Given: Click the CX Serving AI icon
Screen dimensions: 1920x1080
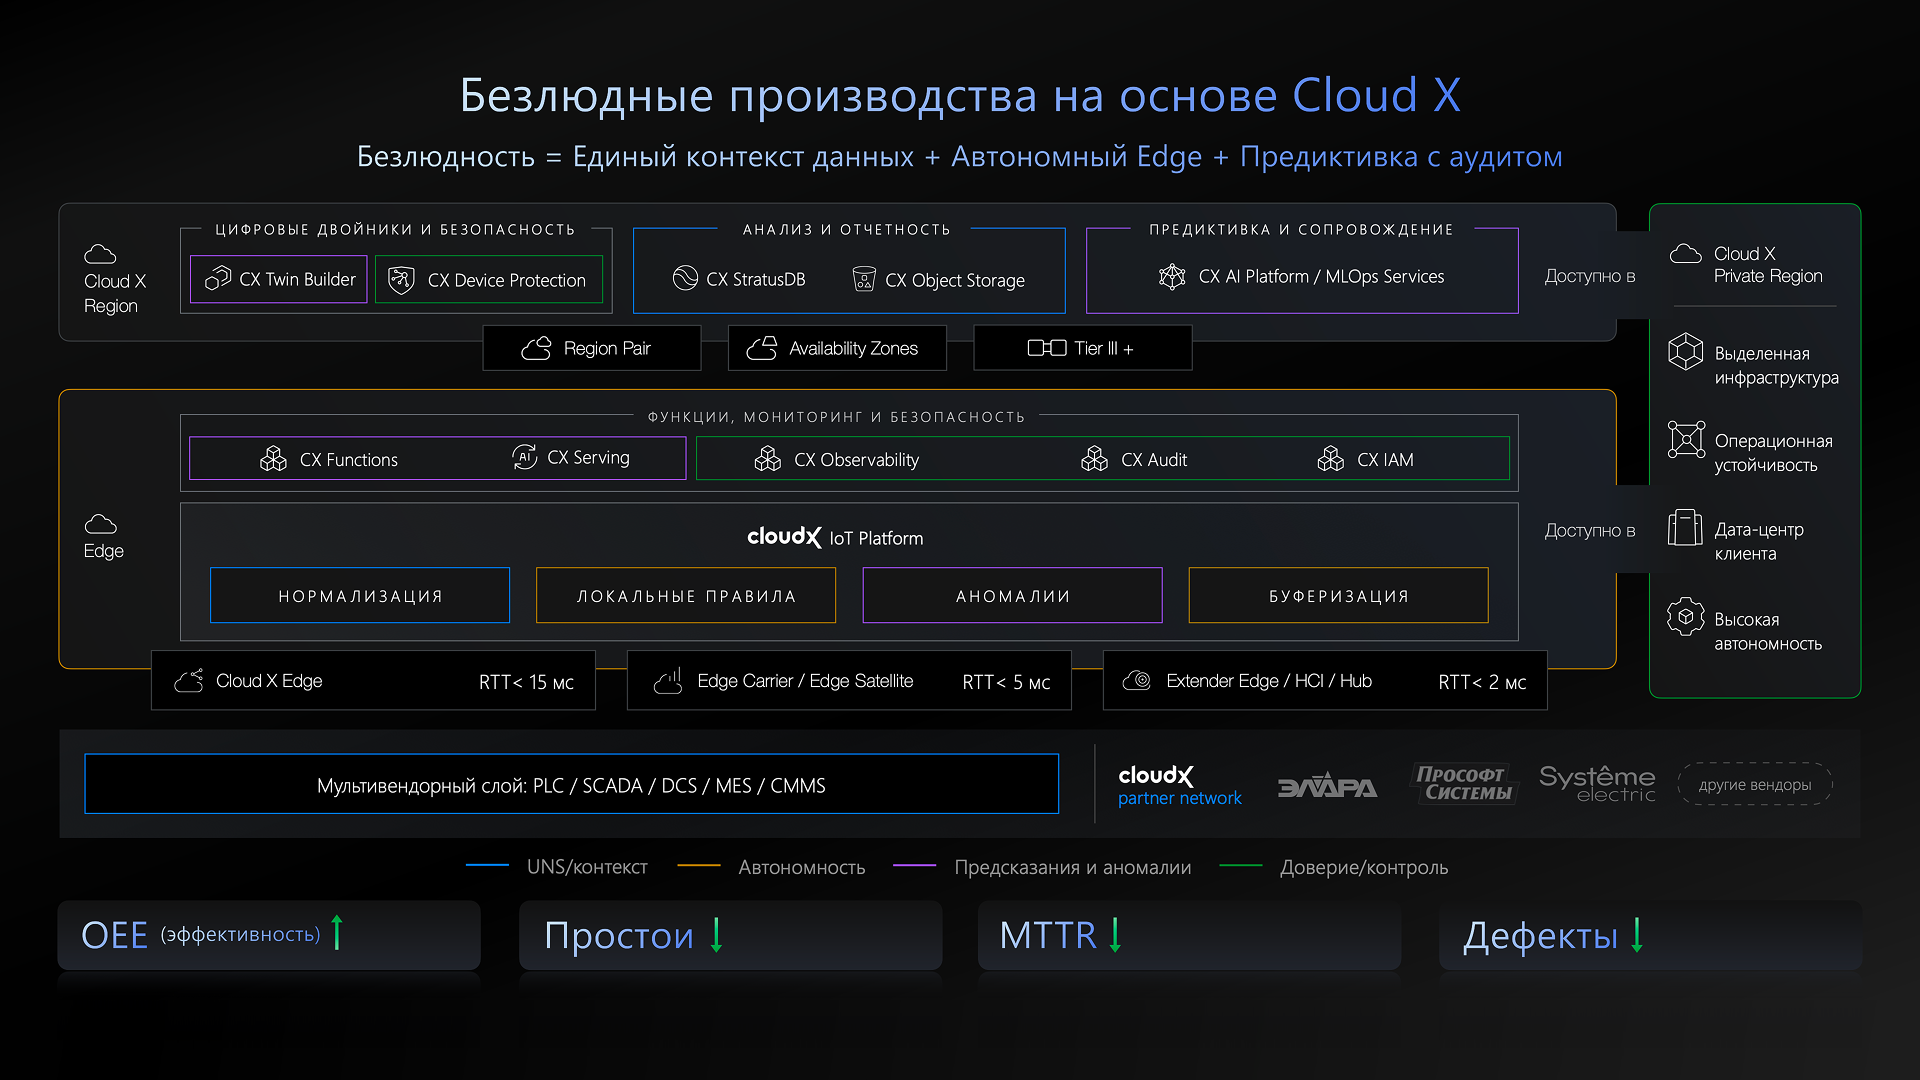Looking at the screenshot, I should (x=525, y=456).
